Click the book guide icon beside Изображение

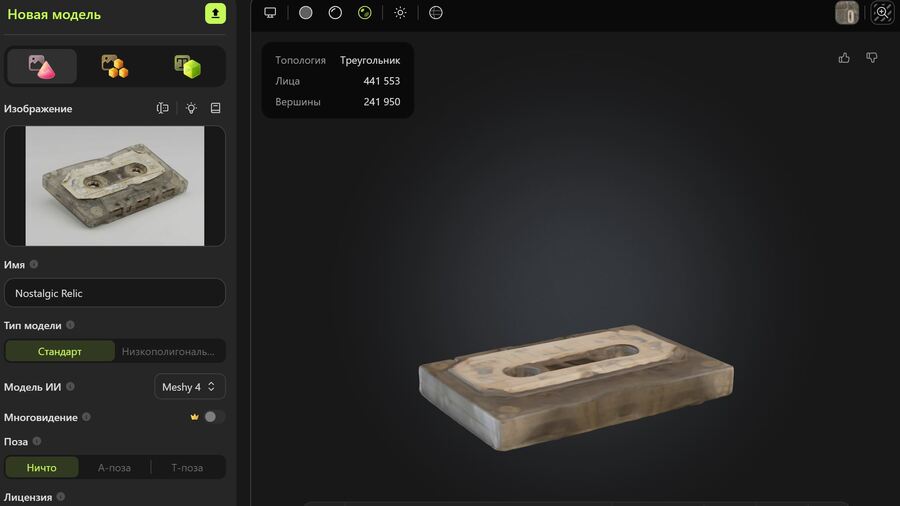tap(216, 108)
